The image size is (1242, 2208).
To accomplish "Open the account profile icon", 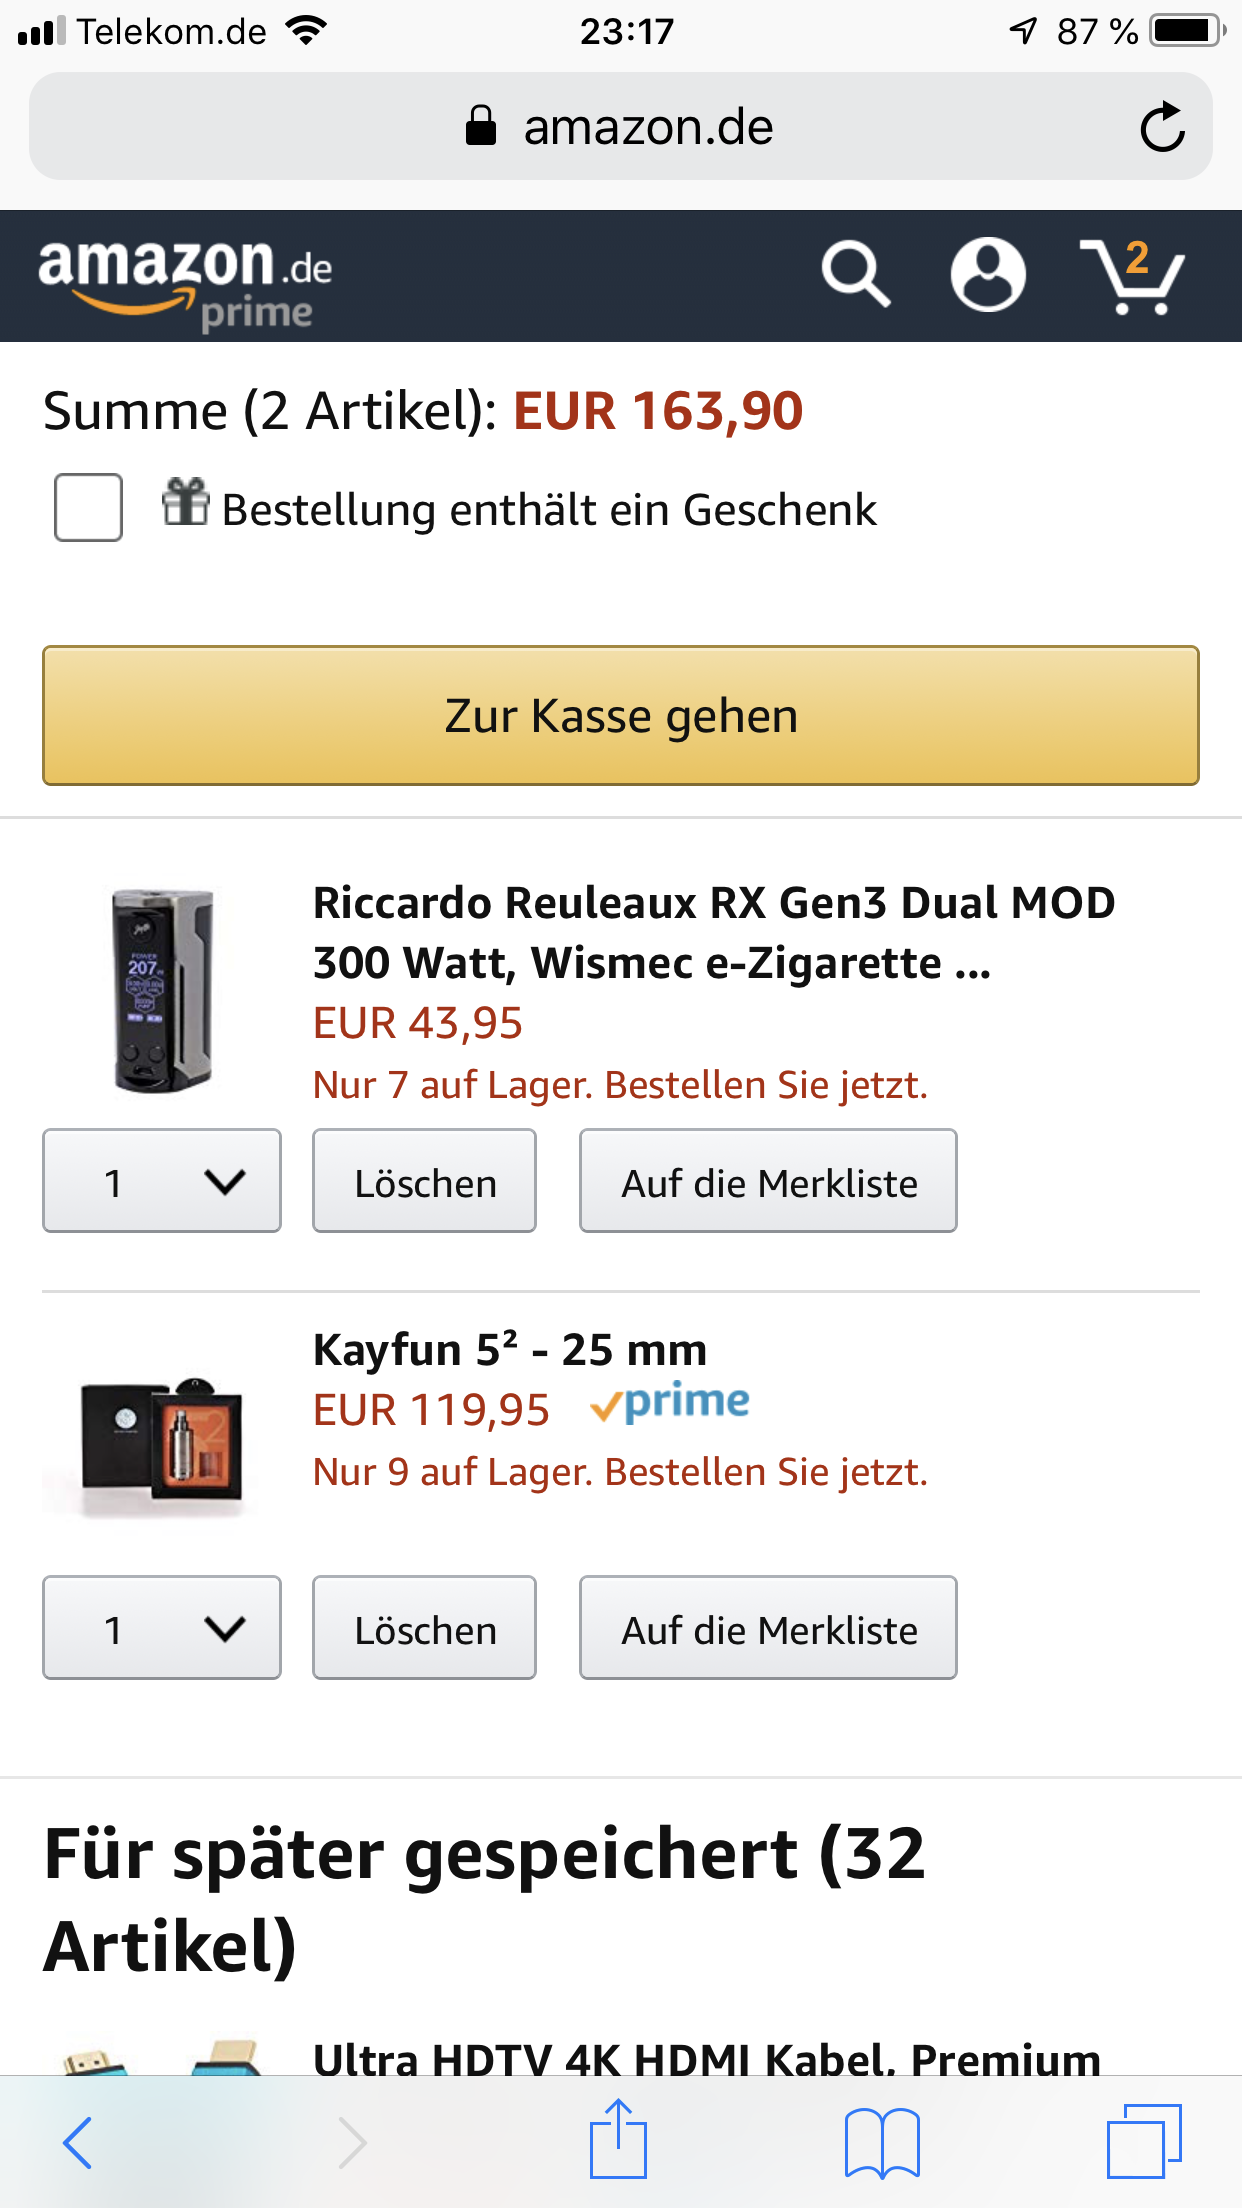I will [x=987, y=274].
